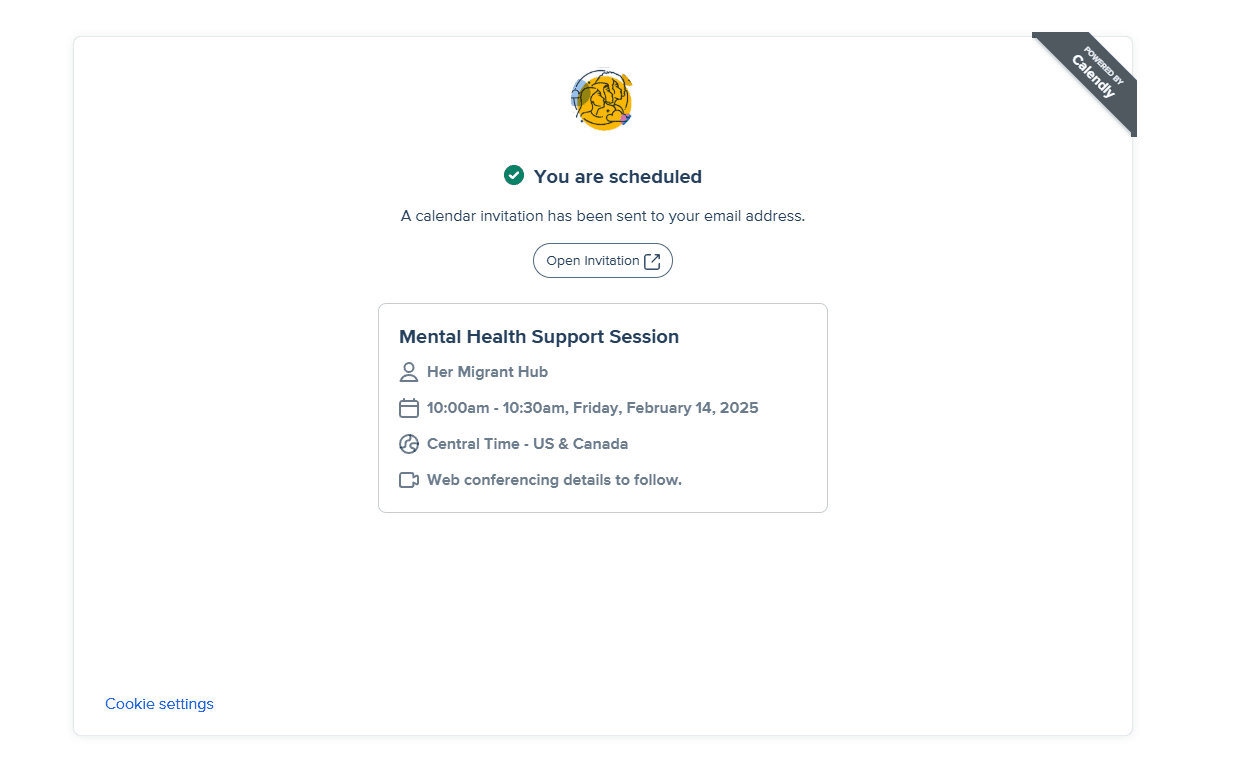The height and width of the screenshot is (769, 1243).
Task: Click the Central Time - US & Canada label
Action: 527,444
